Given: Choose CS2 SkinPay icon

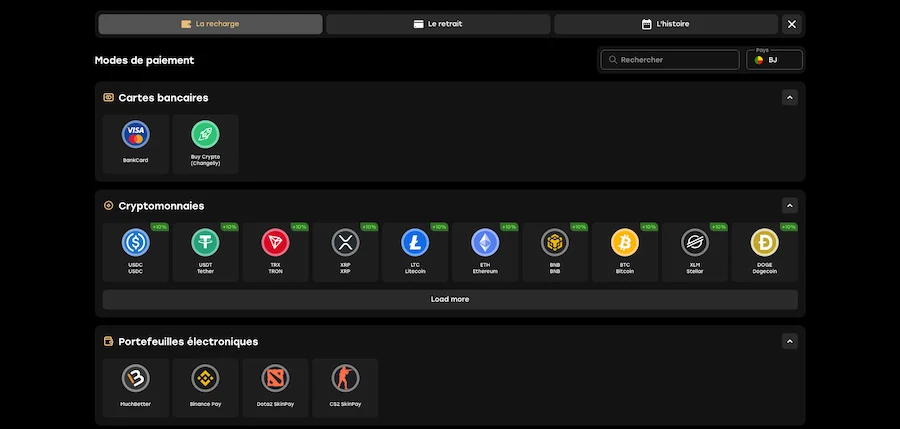Looking at the screenshot, I should 346,378.
